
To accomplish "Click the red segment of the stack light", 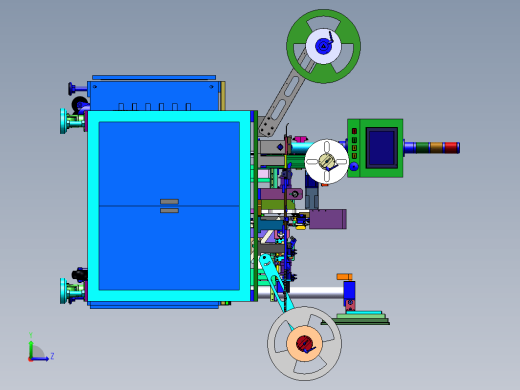I will coord(451,148).
